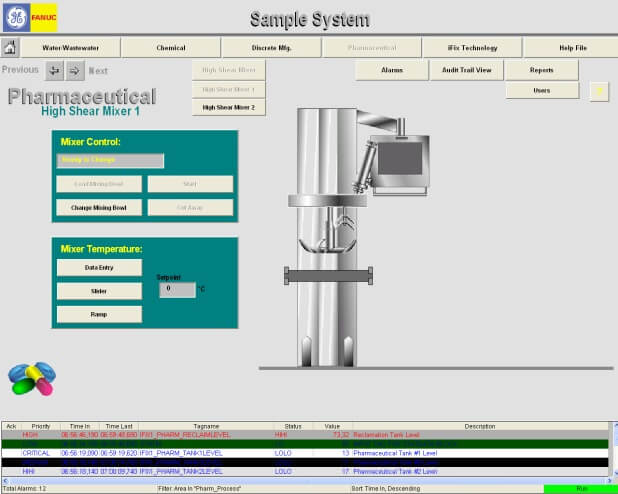
Task: Click the disabled Start mixer button
Action: click(190, 184)
